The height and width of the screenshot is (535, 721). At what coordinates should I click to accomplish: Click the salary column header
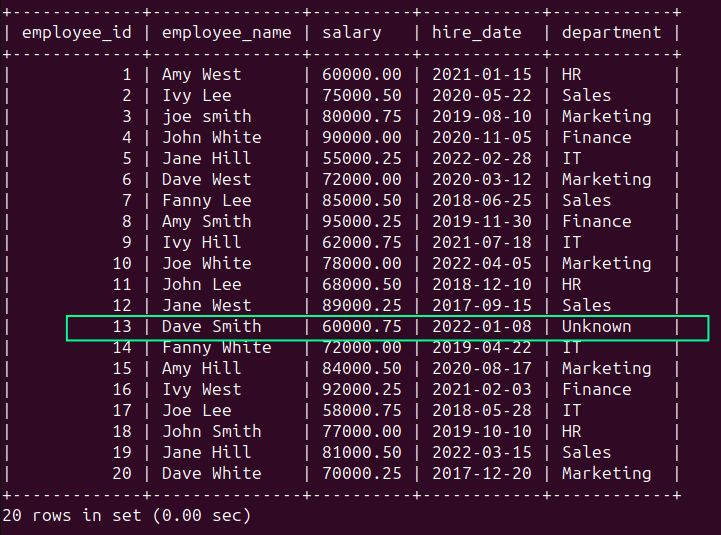pos(351,32)
